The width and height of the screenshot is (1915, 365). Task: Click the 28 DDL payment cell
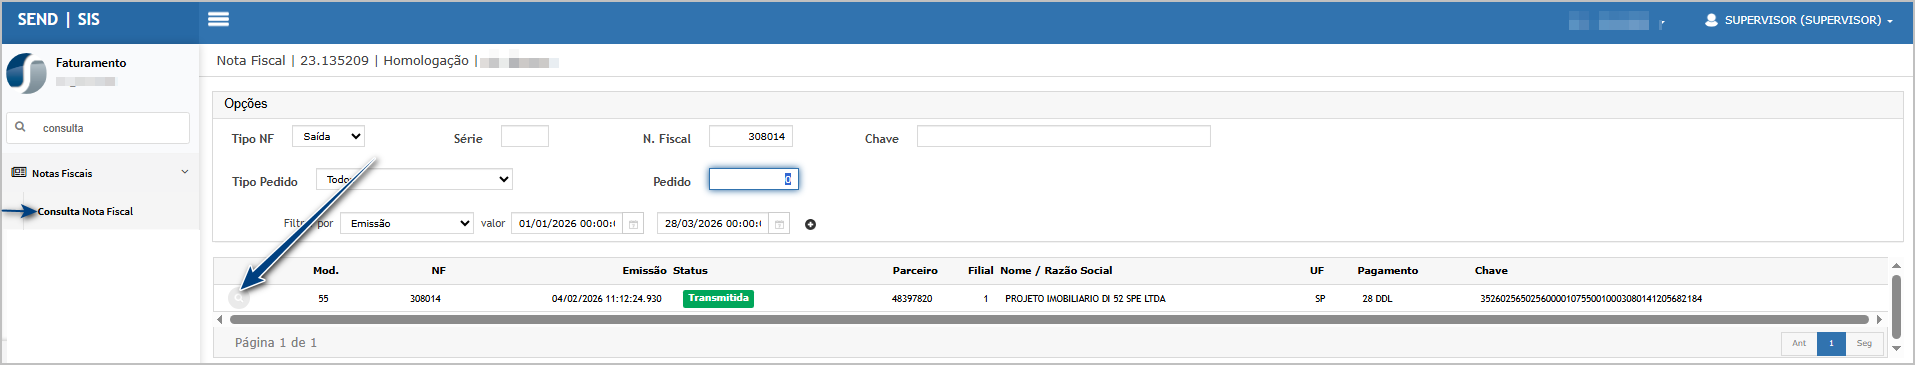(x=1377, y=298)
